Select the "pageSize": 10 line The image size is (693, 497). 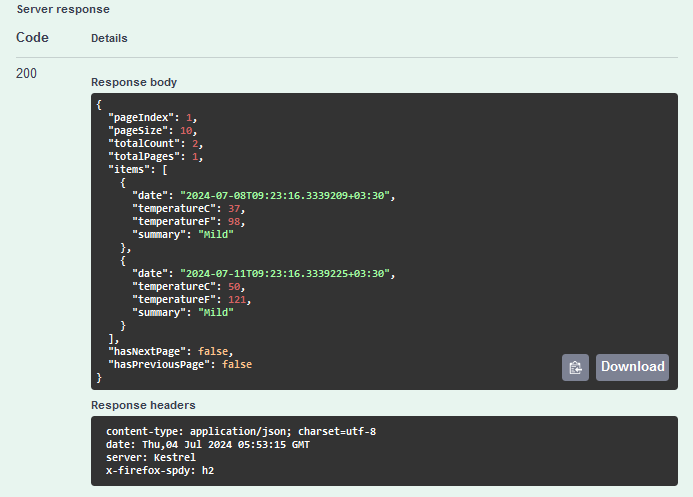[x=152, y=131]
